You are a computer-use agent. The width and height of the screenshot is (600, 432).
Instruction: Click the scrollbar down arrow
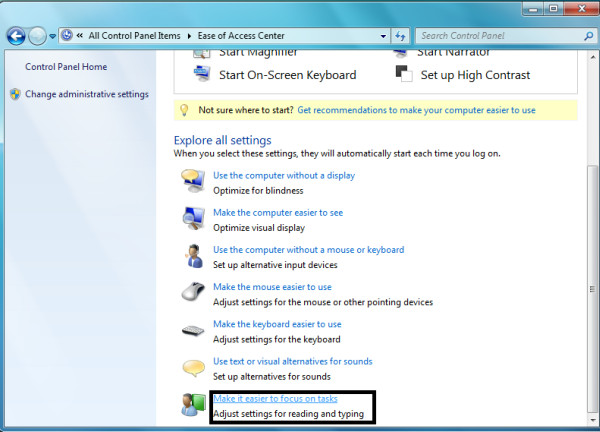[593, 419]
